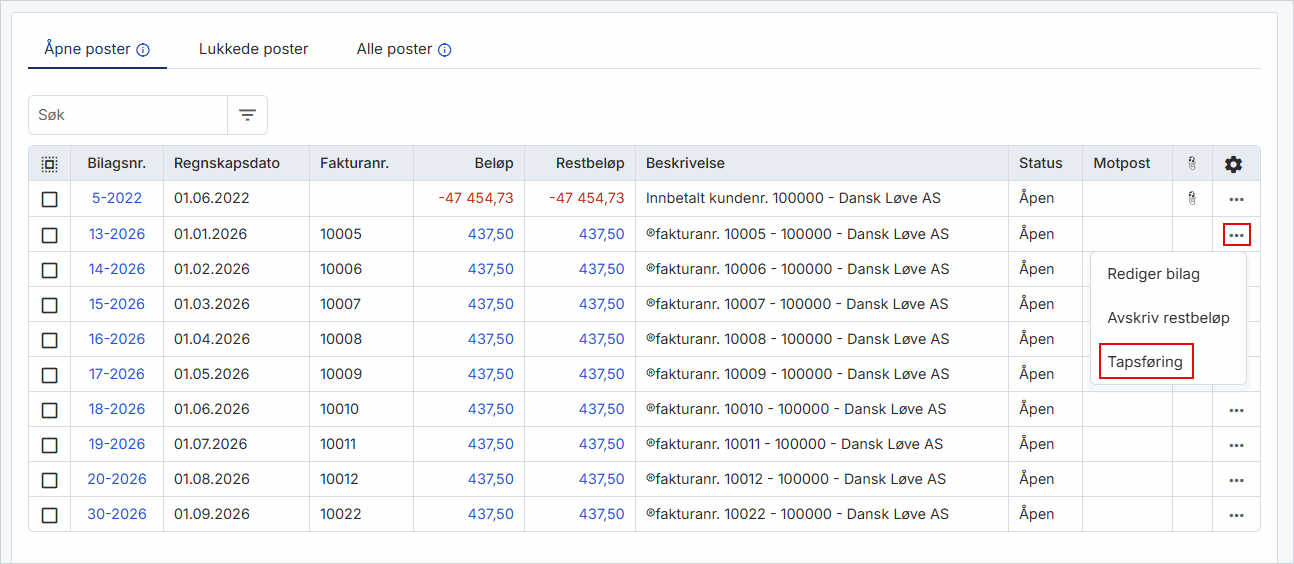Click info icon beside Åpne poster tab
The image size is (1294, 564).
(143, 50)
